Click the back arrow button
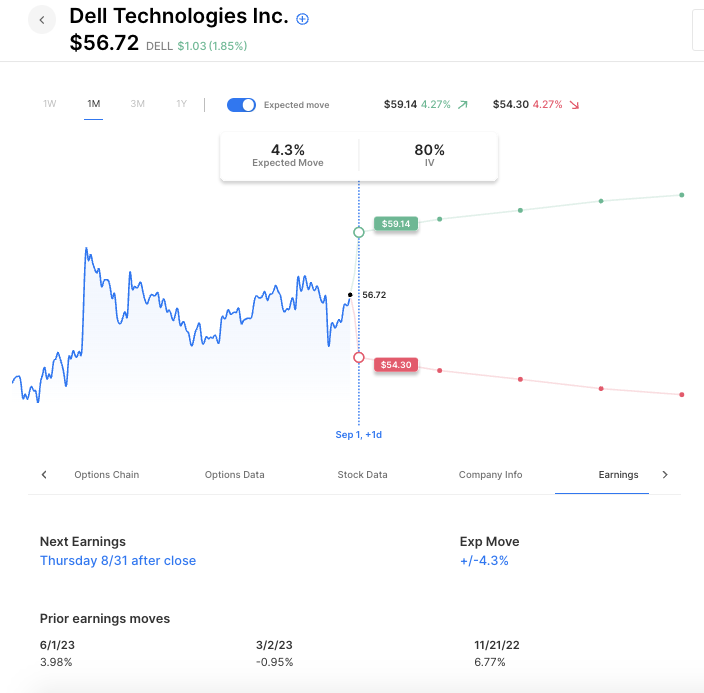This screenshot has width=704, height=693. [x=41, y=20]
